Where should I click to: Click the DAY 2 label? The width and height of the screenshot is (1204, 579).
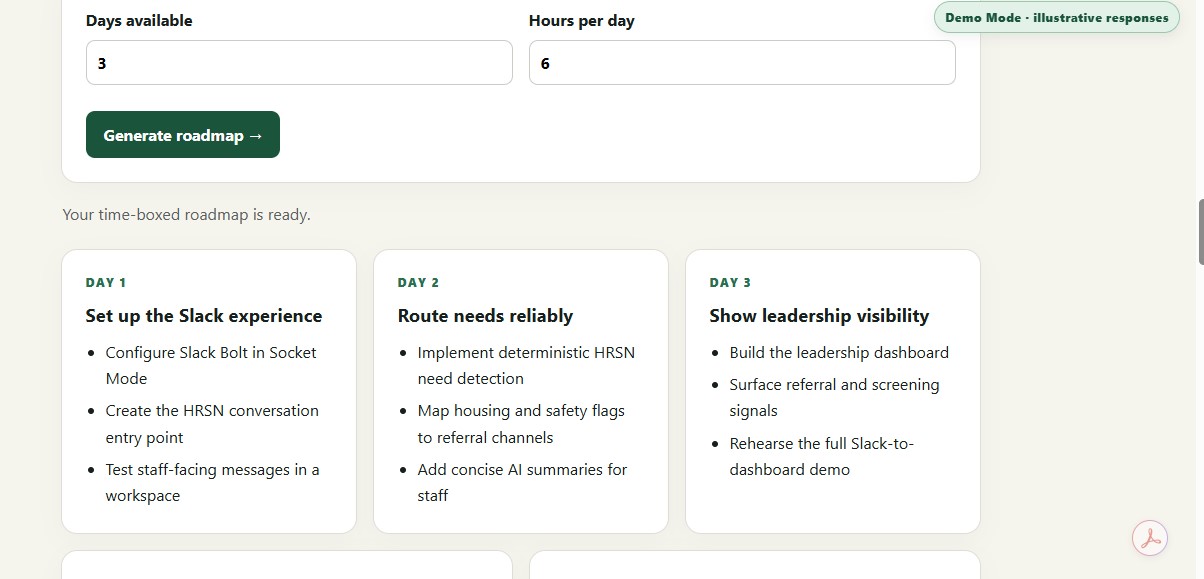419,283
